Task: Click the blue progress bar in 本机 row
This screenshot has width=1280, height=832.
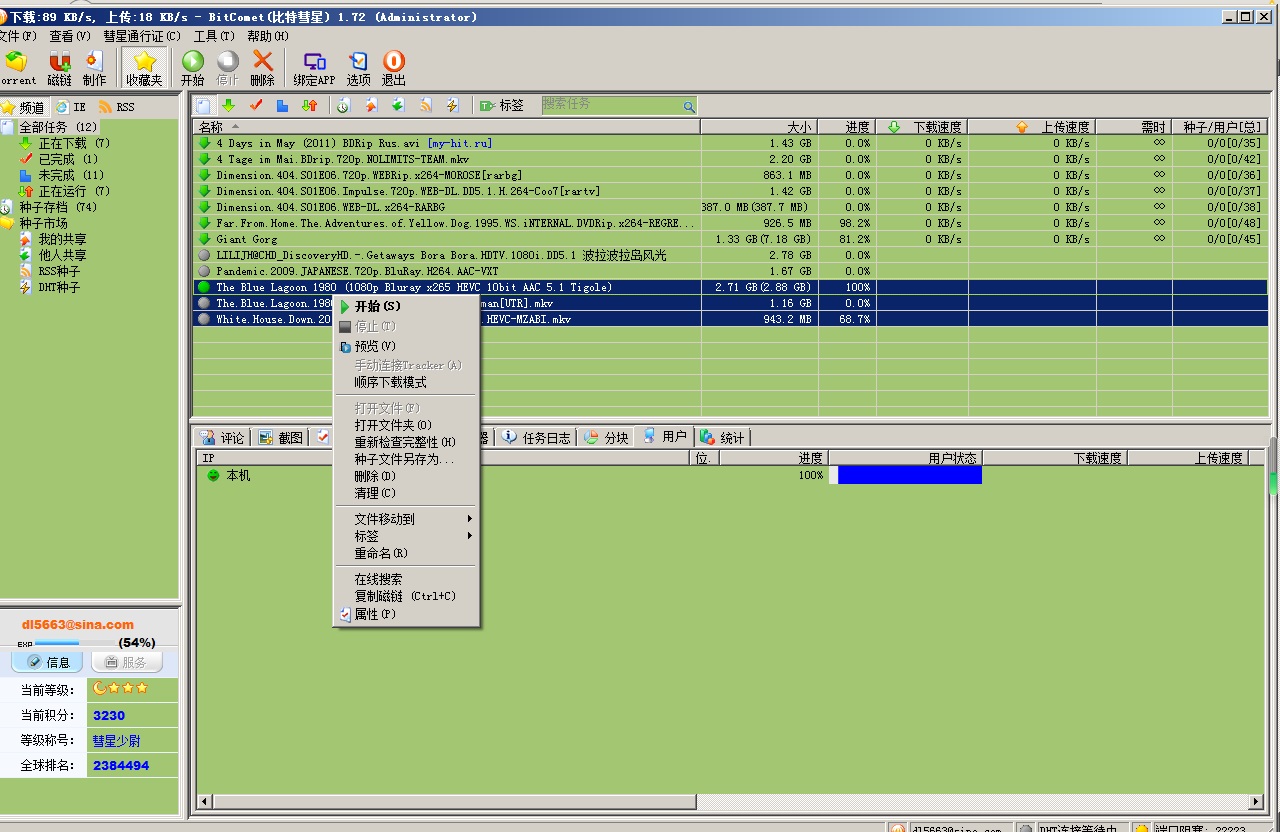Action: tap(910, 475)
